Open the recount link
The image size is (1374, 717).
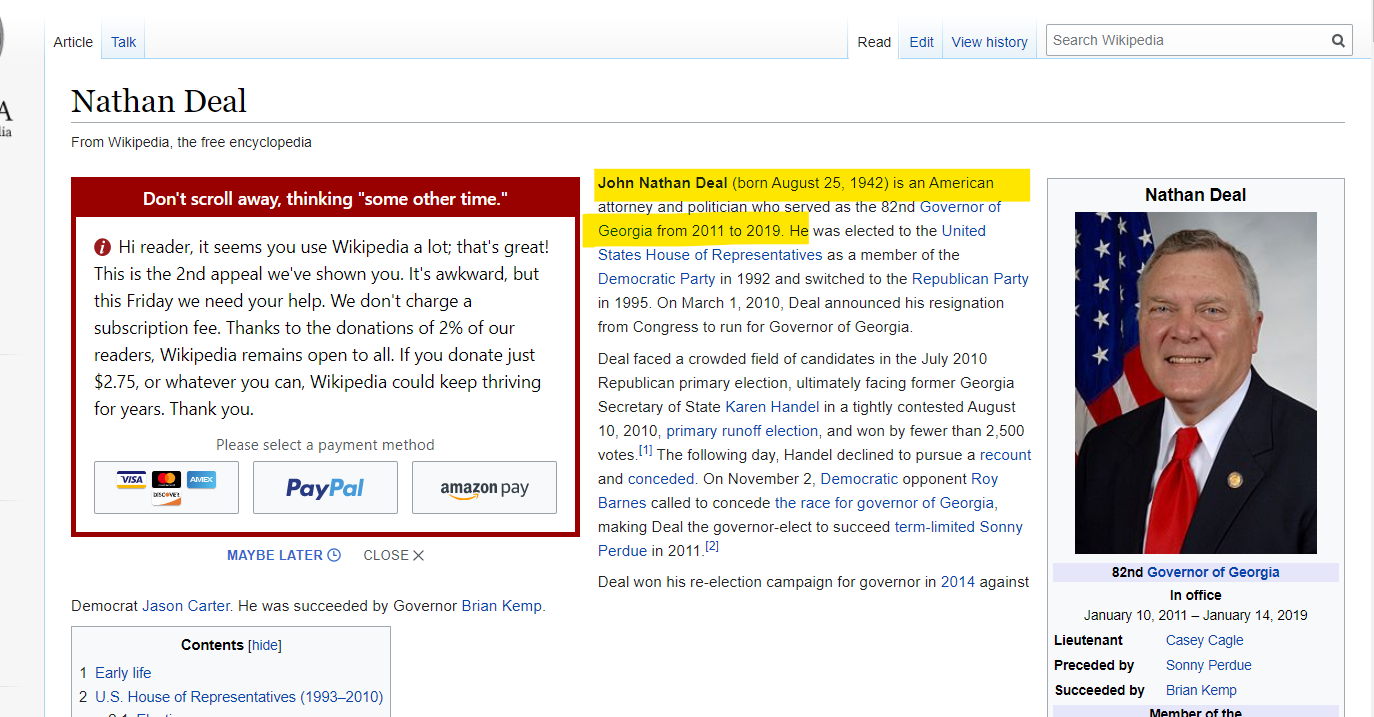[x=1005, y=455]
